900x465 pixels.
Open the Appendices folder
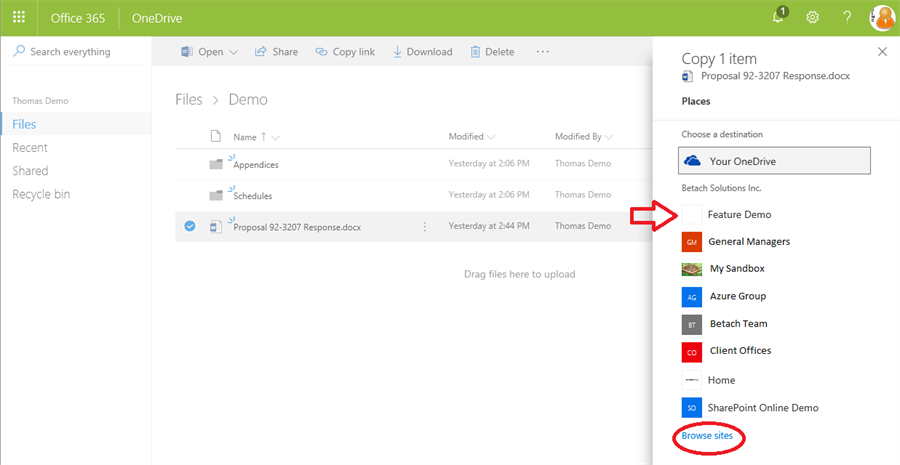pyautogui.click(x=256, y=165)
